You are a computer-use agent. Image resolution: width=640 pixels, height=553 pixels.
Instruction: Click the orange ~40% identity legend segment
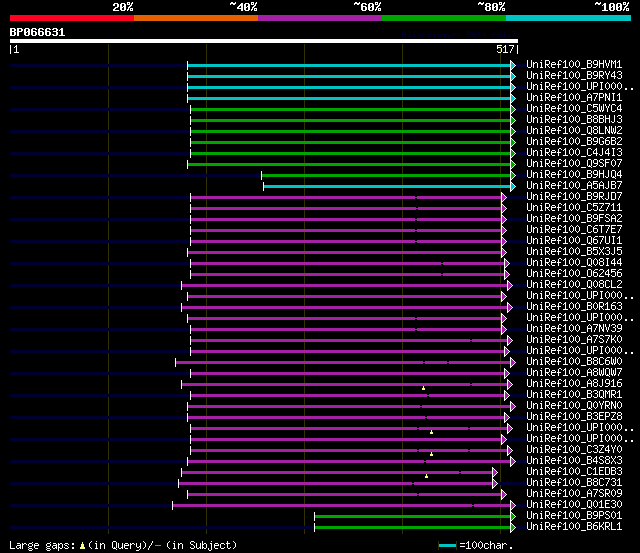pos(196,18)
